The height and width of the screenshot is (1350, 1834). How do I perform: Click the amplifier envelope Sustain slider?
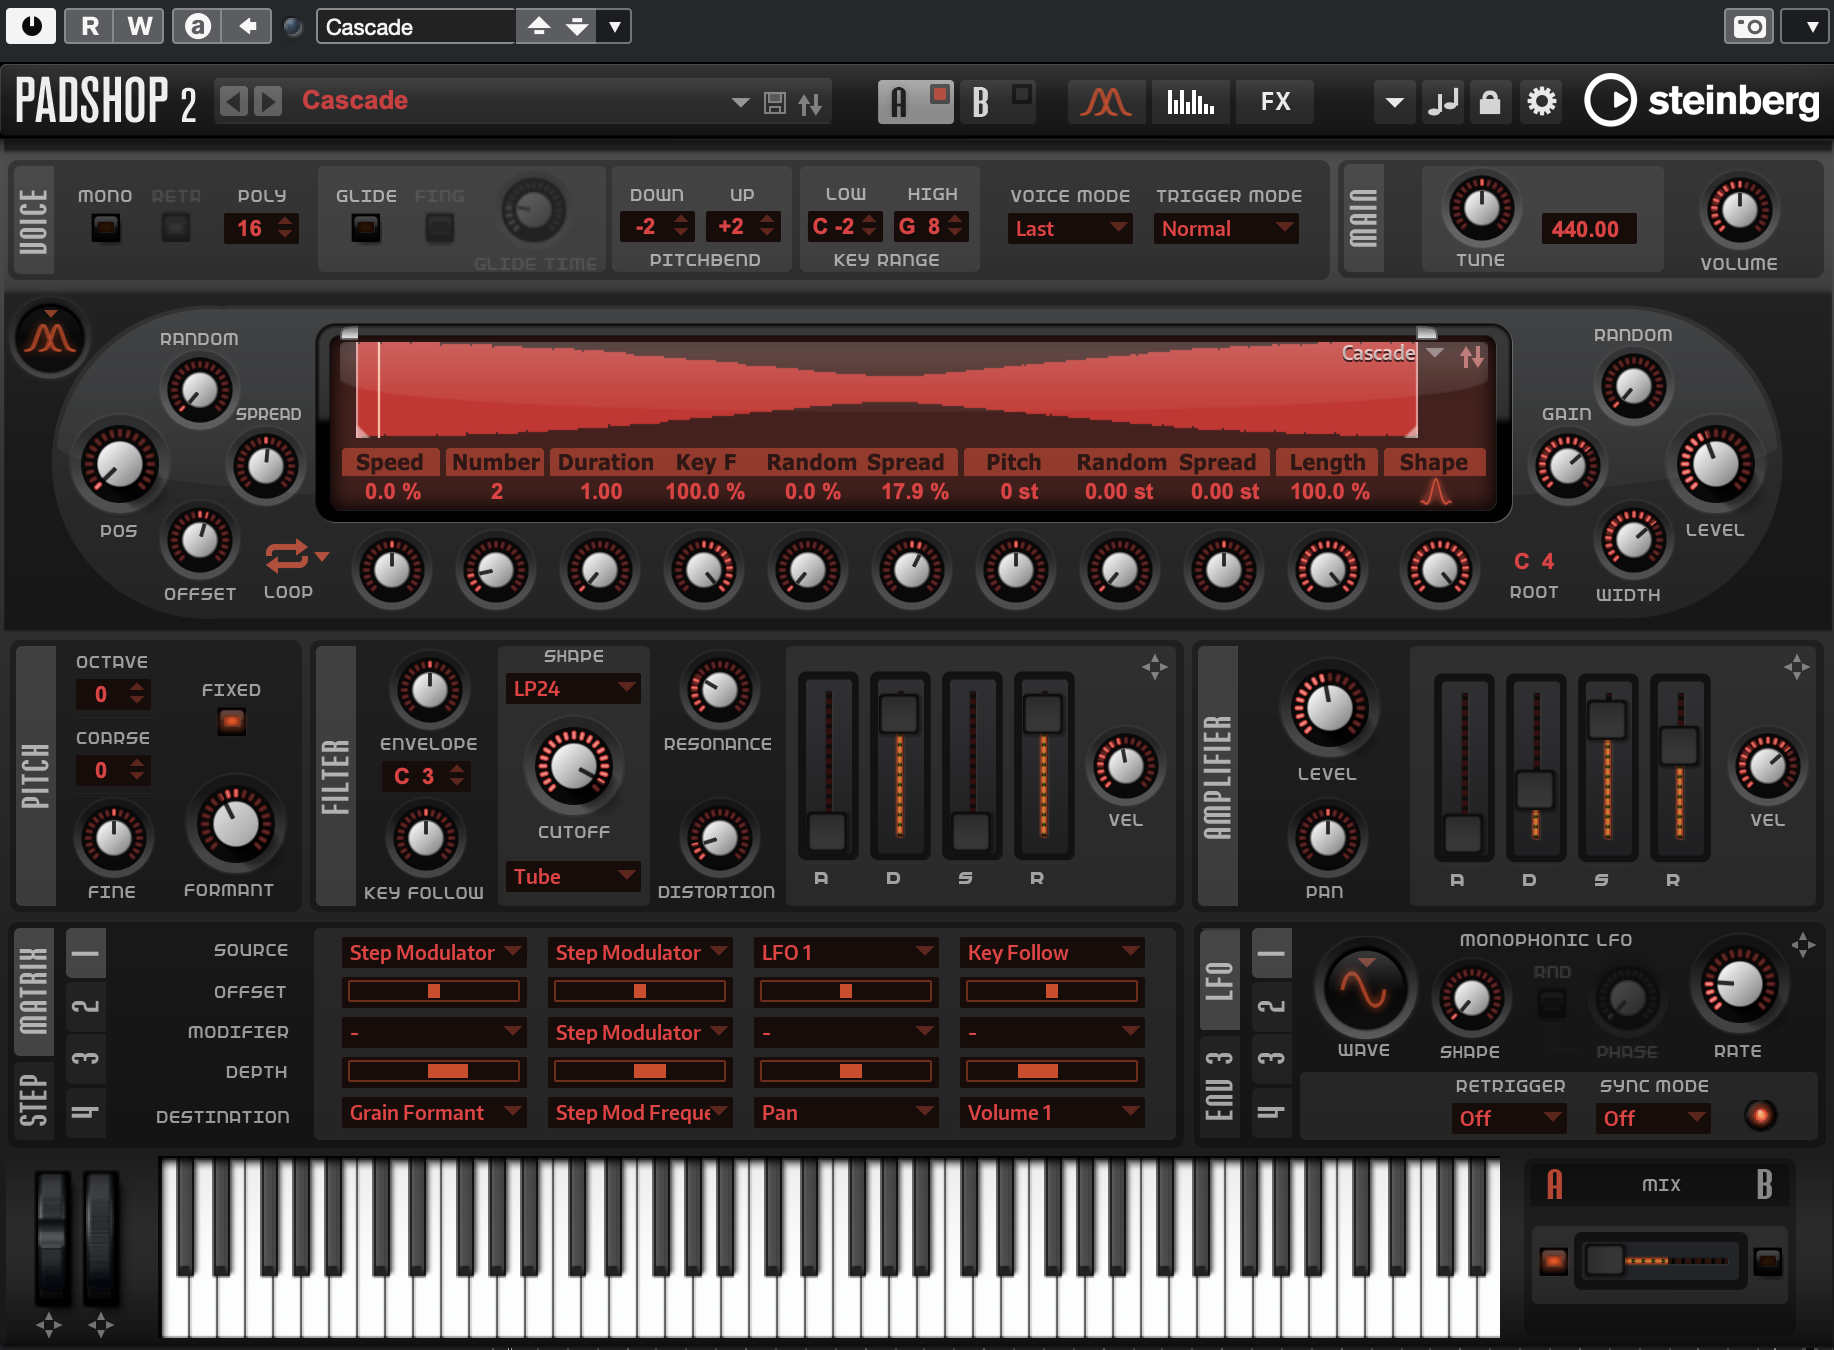coord(1607,768)
